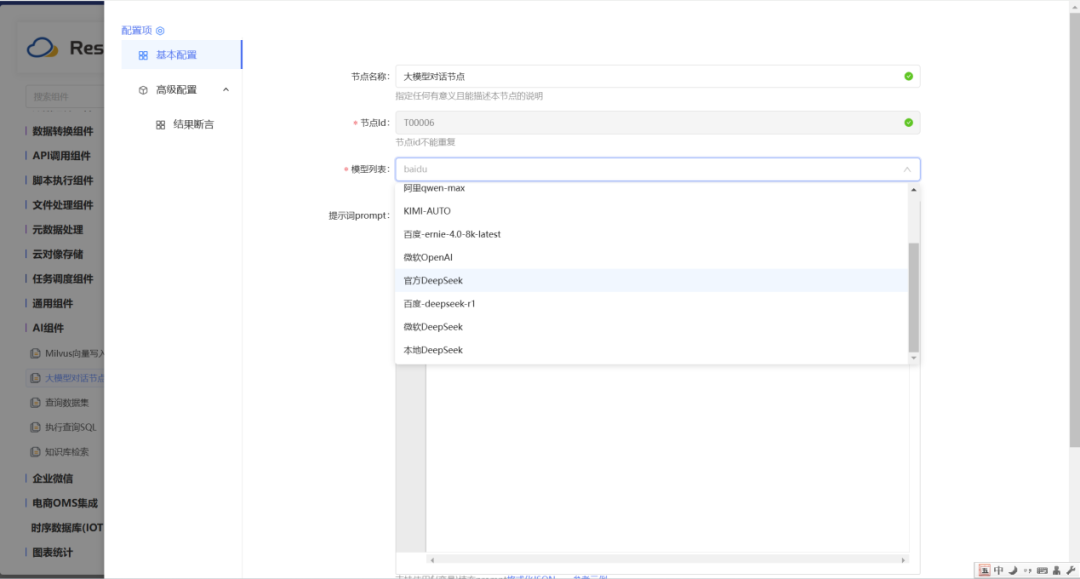Click the cube icon beside 高级配置
This screenshot has width=1080, height=579.
click(x=143, y=90)
